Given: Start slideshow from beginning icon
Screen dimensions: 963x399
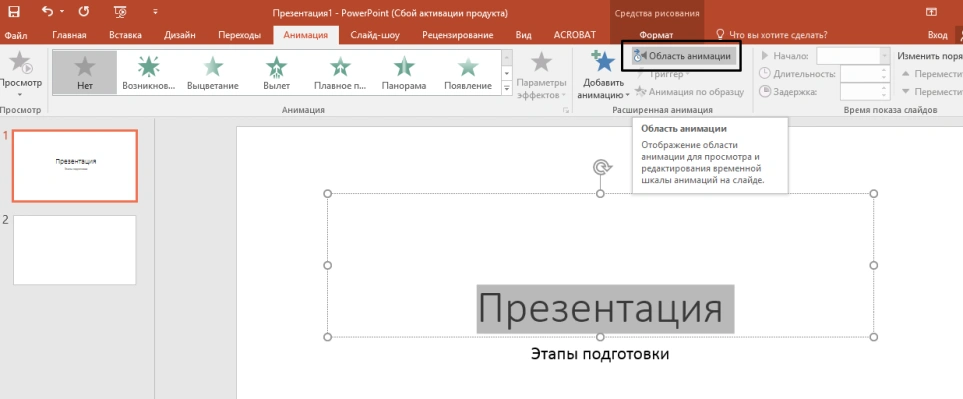Looking at the screenshot, I should tap(121, 11).
